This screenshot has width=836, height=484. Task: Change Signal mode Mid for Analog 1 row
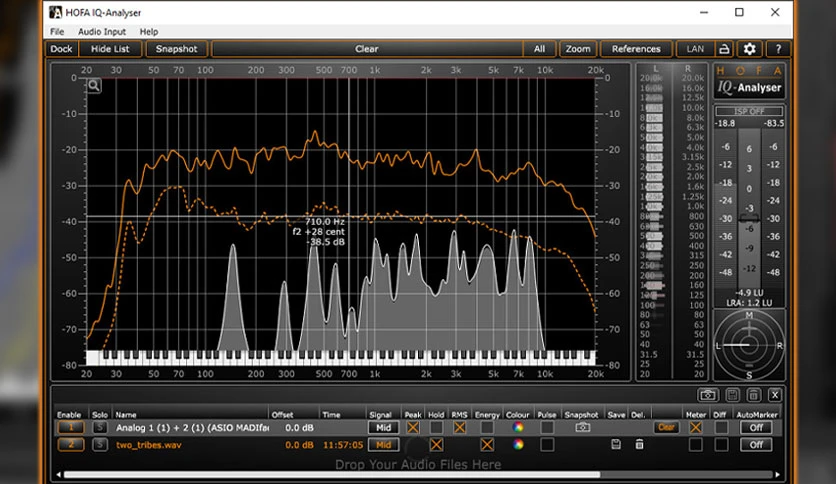tap(383, 427)
